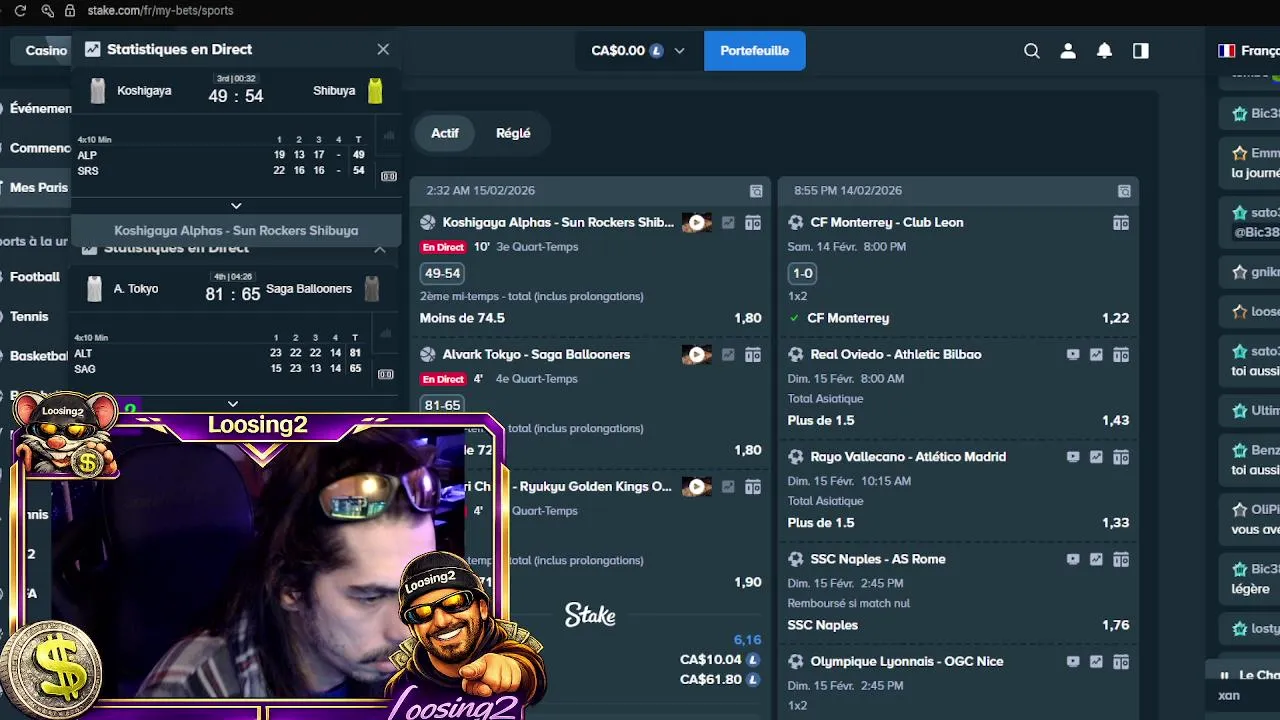The image size is (1280, 720).
Task: Open CF Monterrey - Club Leon match link
Action: [887, 223]
